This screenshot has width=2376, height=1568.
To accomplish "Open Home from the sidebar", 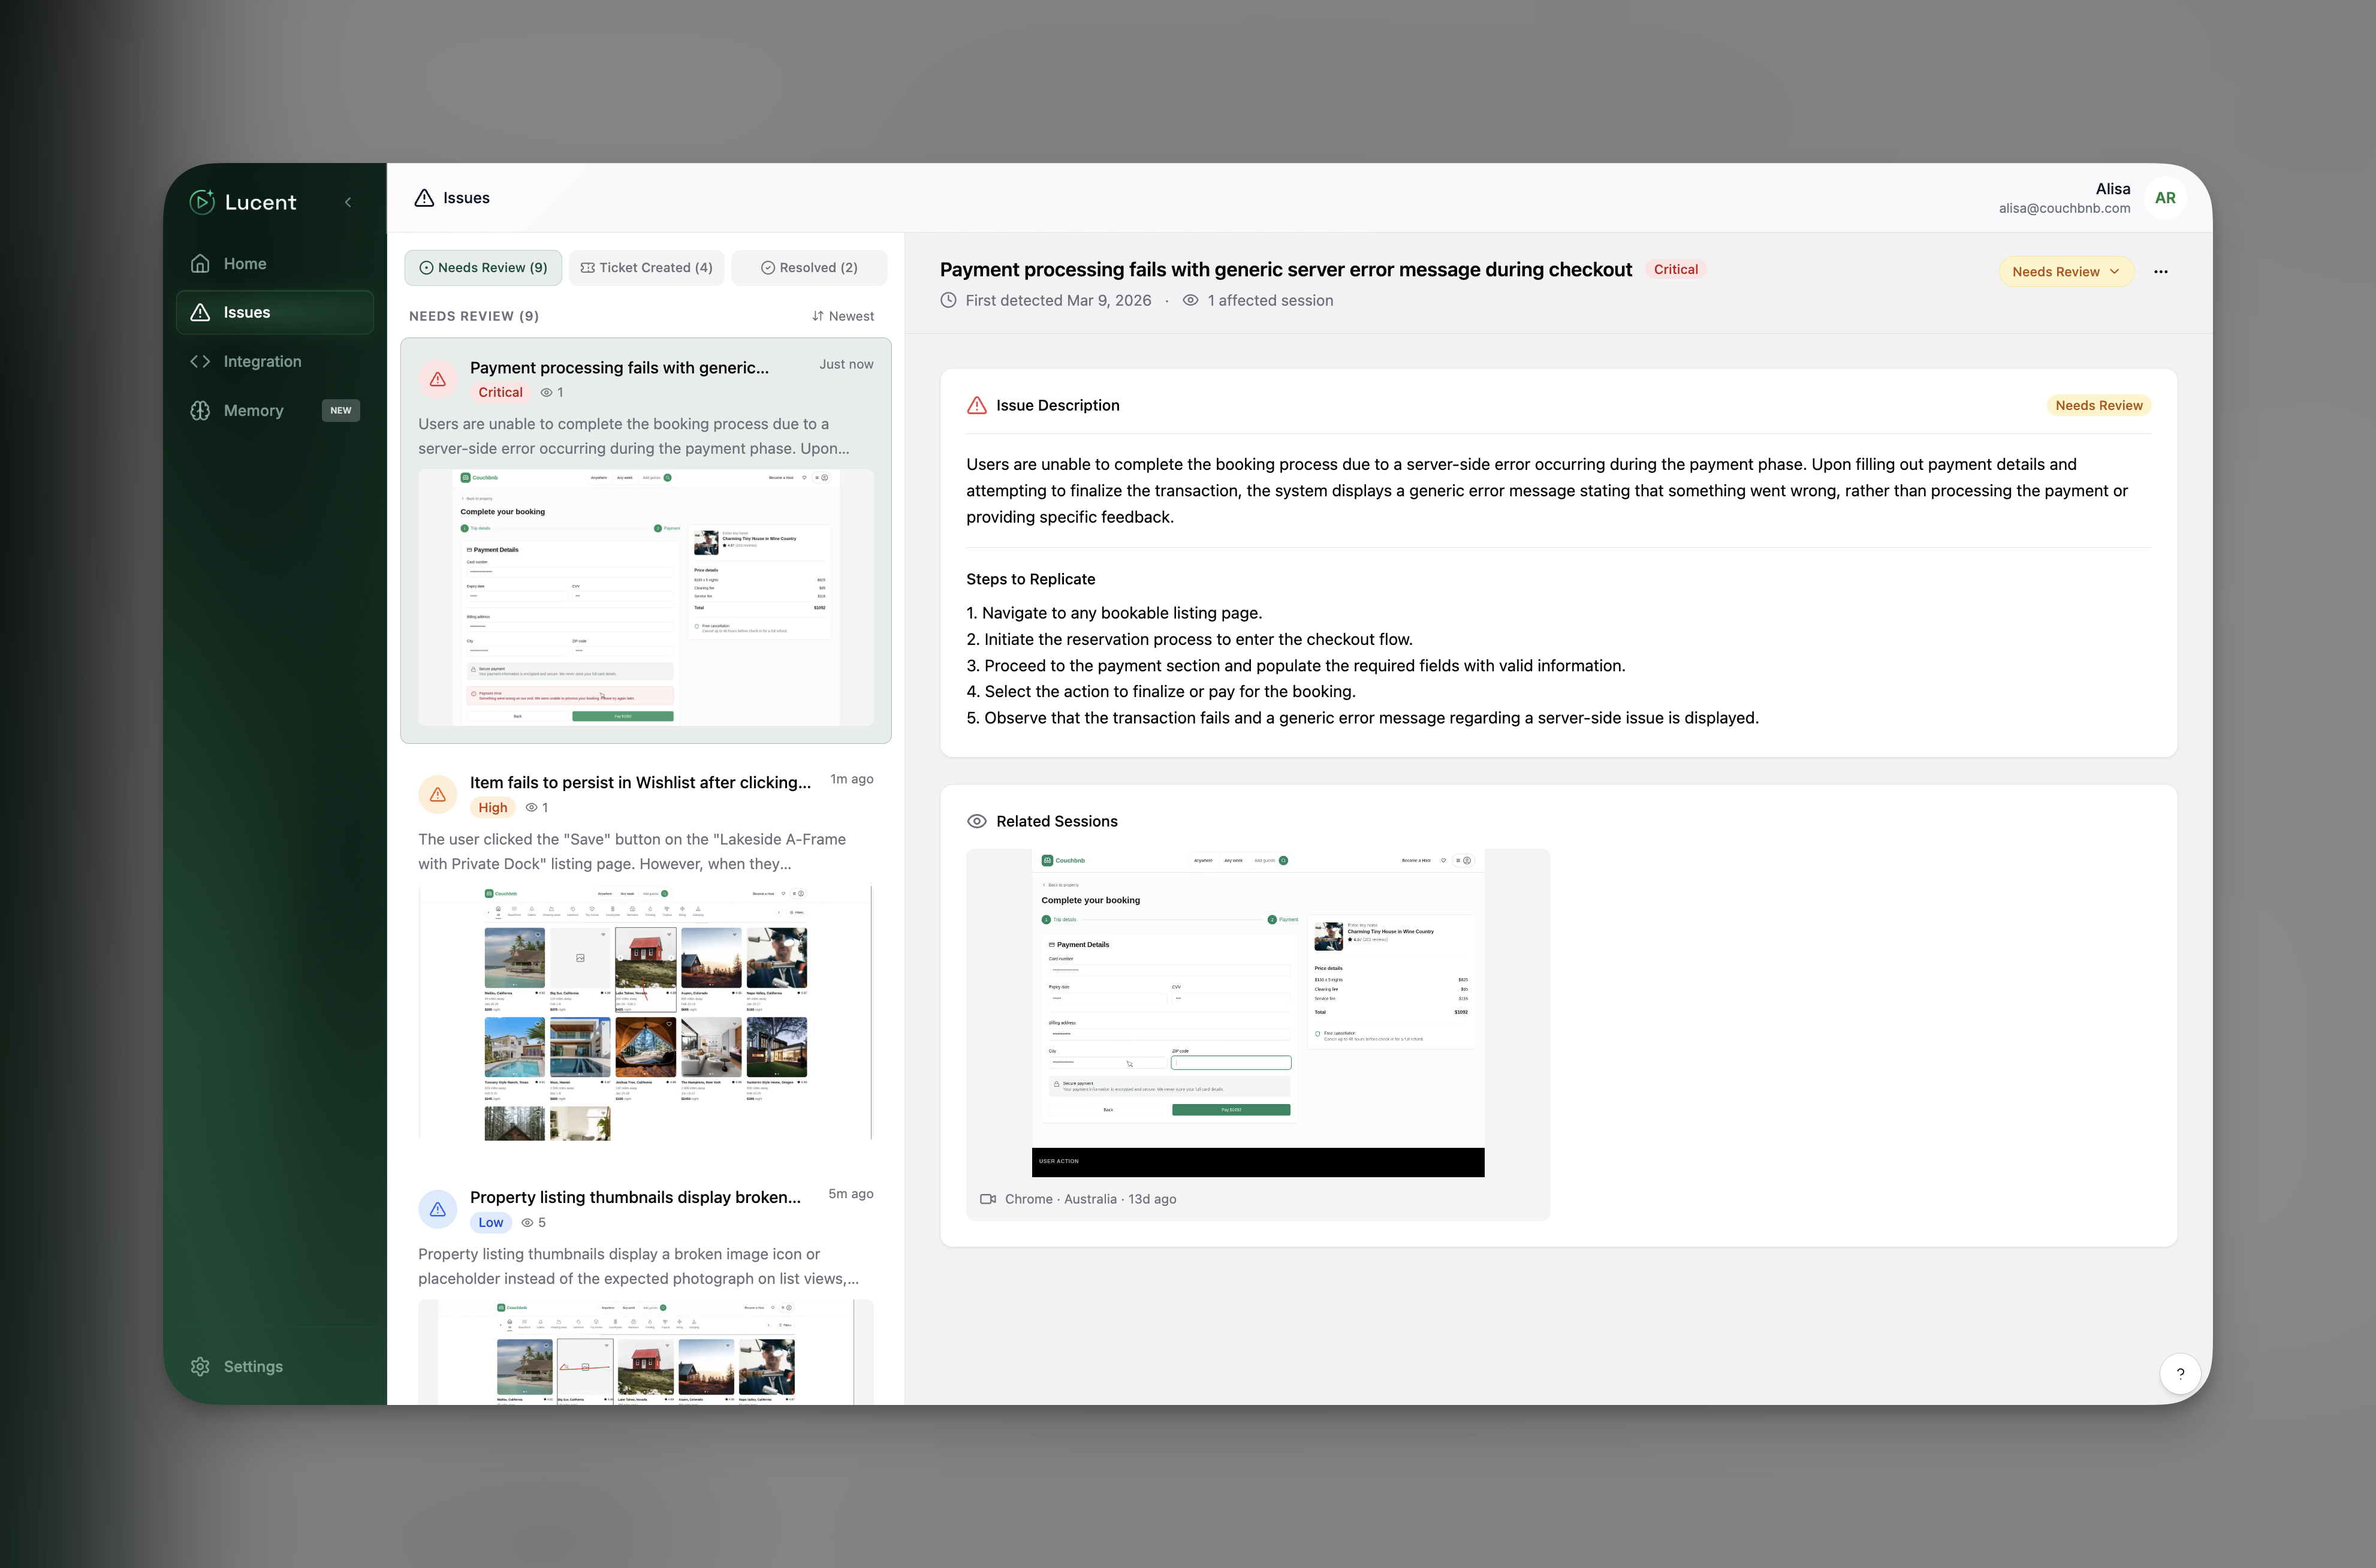I will pyautogui.click(x=244, y=264).
